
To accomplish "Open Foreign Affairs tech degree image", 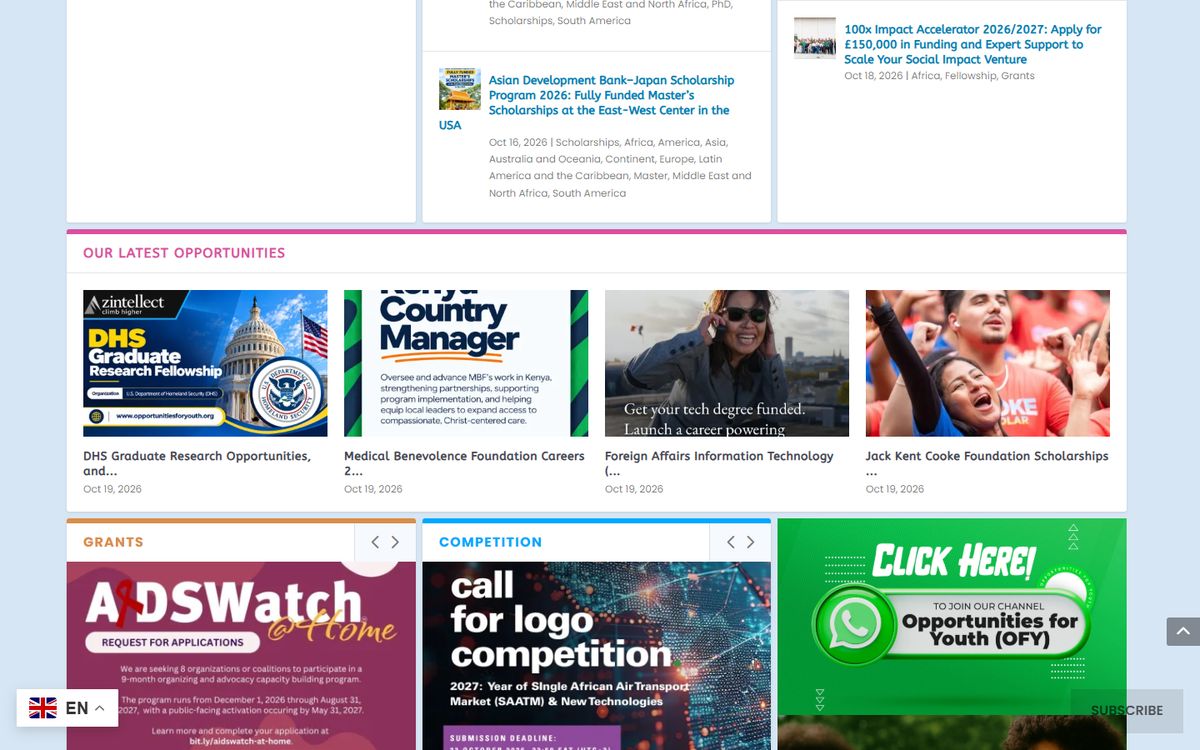I will [727, 363].
